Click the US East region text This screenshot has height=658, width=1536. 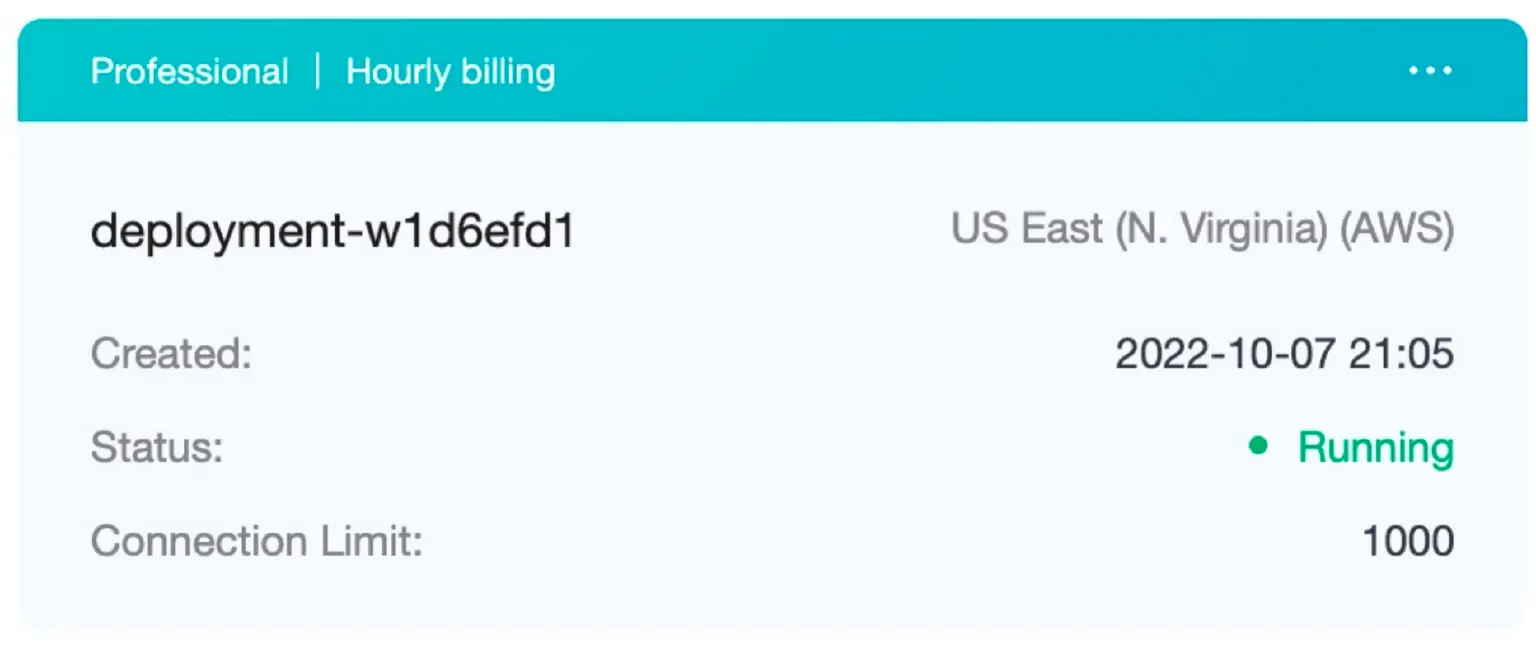pyautogui.click(x=1027, y=230)
